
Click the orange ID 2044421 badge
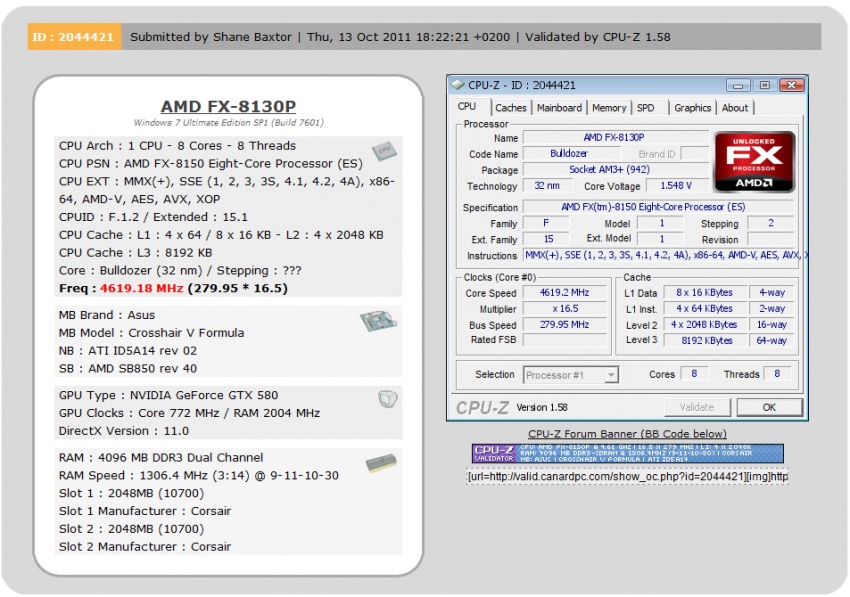point(74,37)
